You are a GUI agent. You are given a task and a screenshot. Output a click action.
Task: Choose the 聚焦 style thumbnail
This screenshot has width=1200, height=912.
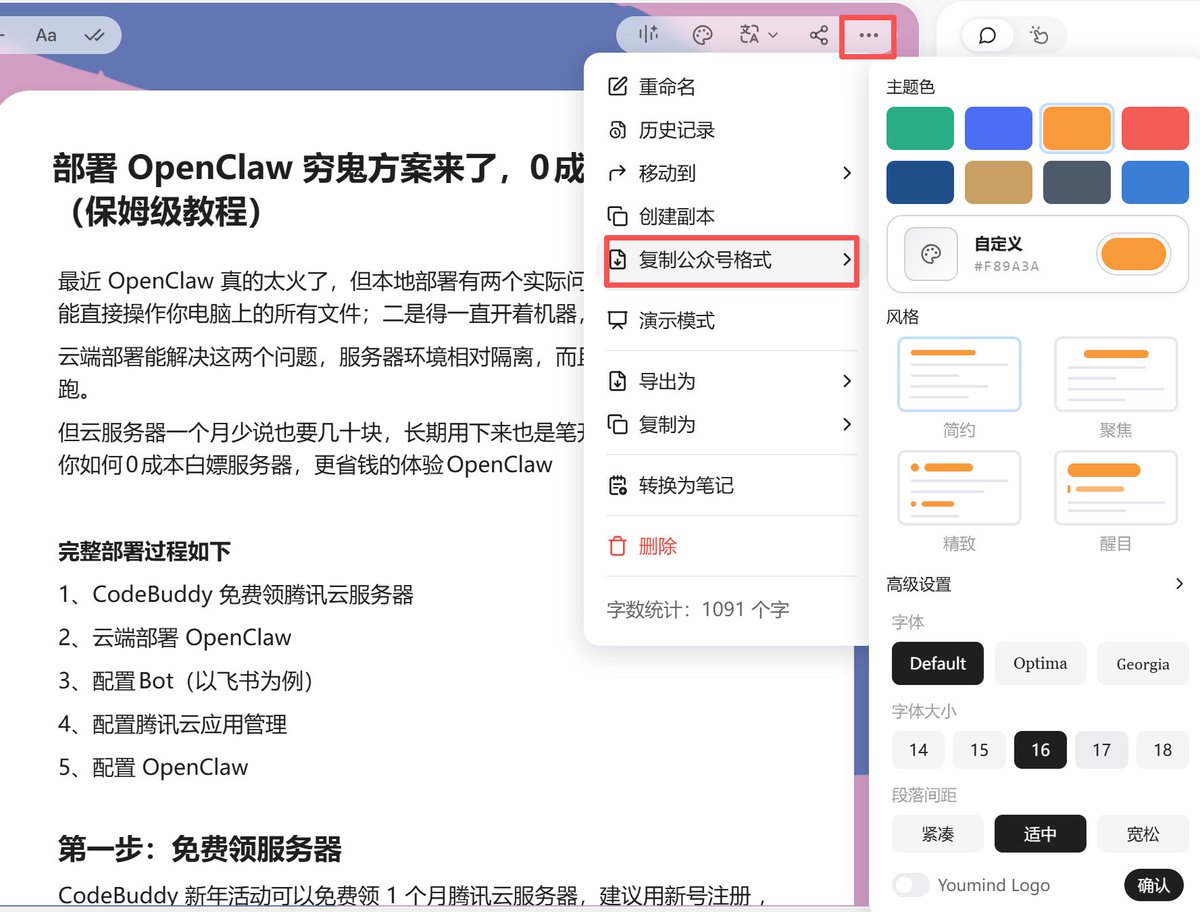[x=1116, y=374]
